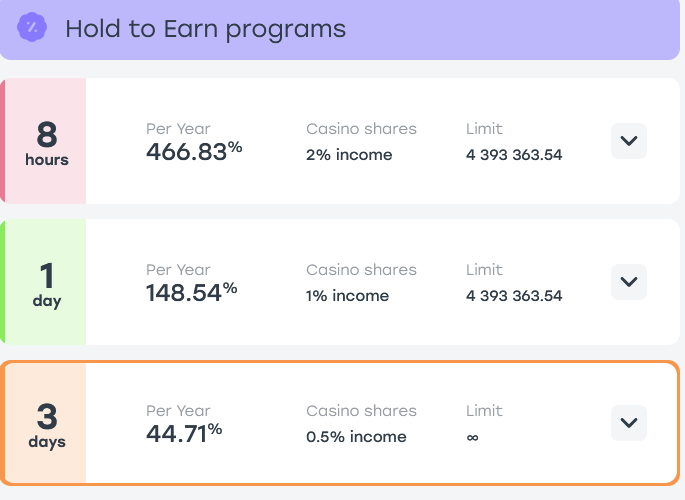Select the 8 hours duration tile
The width and height of the screenshot is (685, 500).
pyautogui.click(x=43, y=141)
